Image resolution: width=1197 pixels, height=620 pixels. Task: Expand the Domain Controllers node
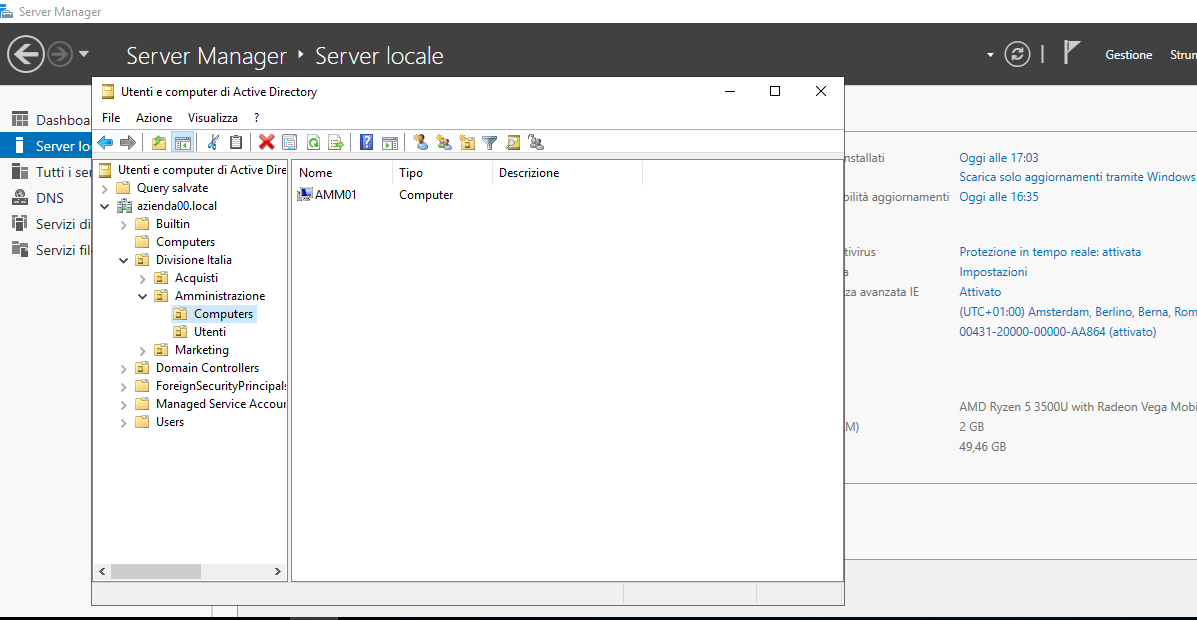pos(124,368)
